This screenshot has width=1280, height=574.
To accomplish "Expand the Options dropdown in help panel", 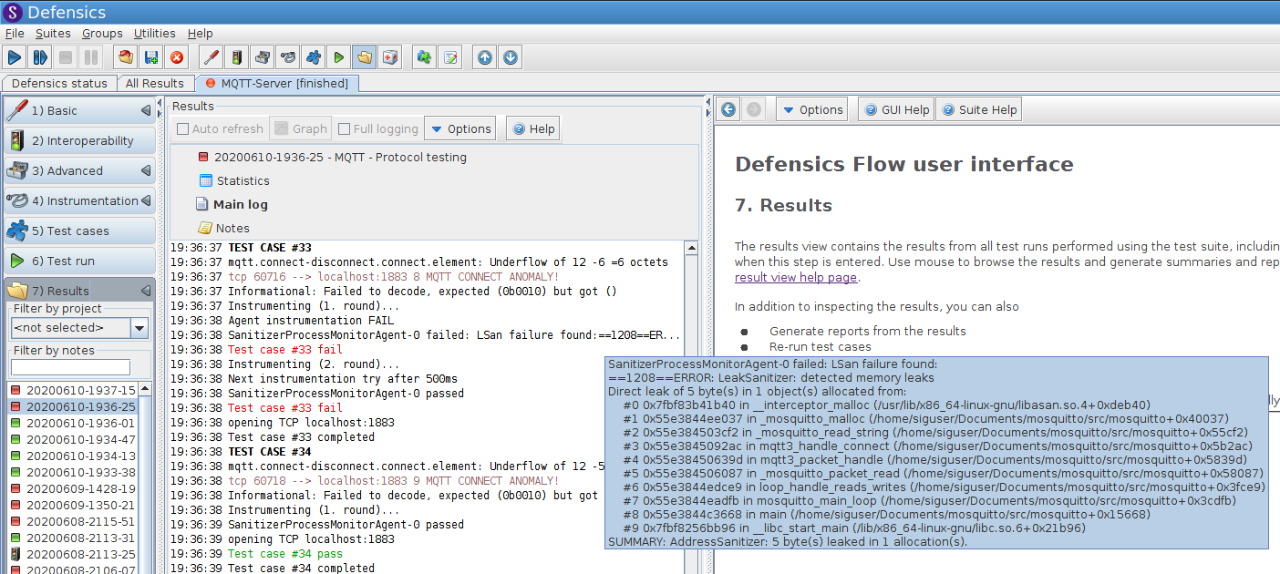I will 812,110.
